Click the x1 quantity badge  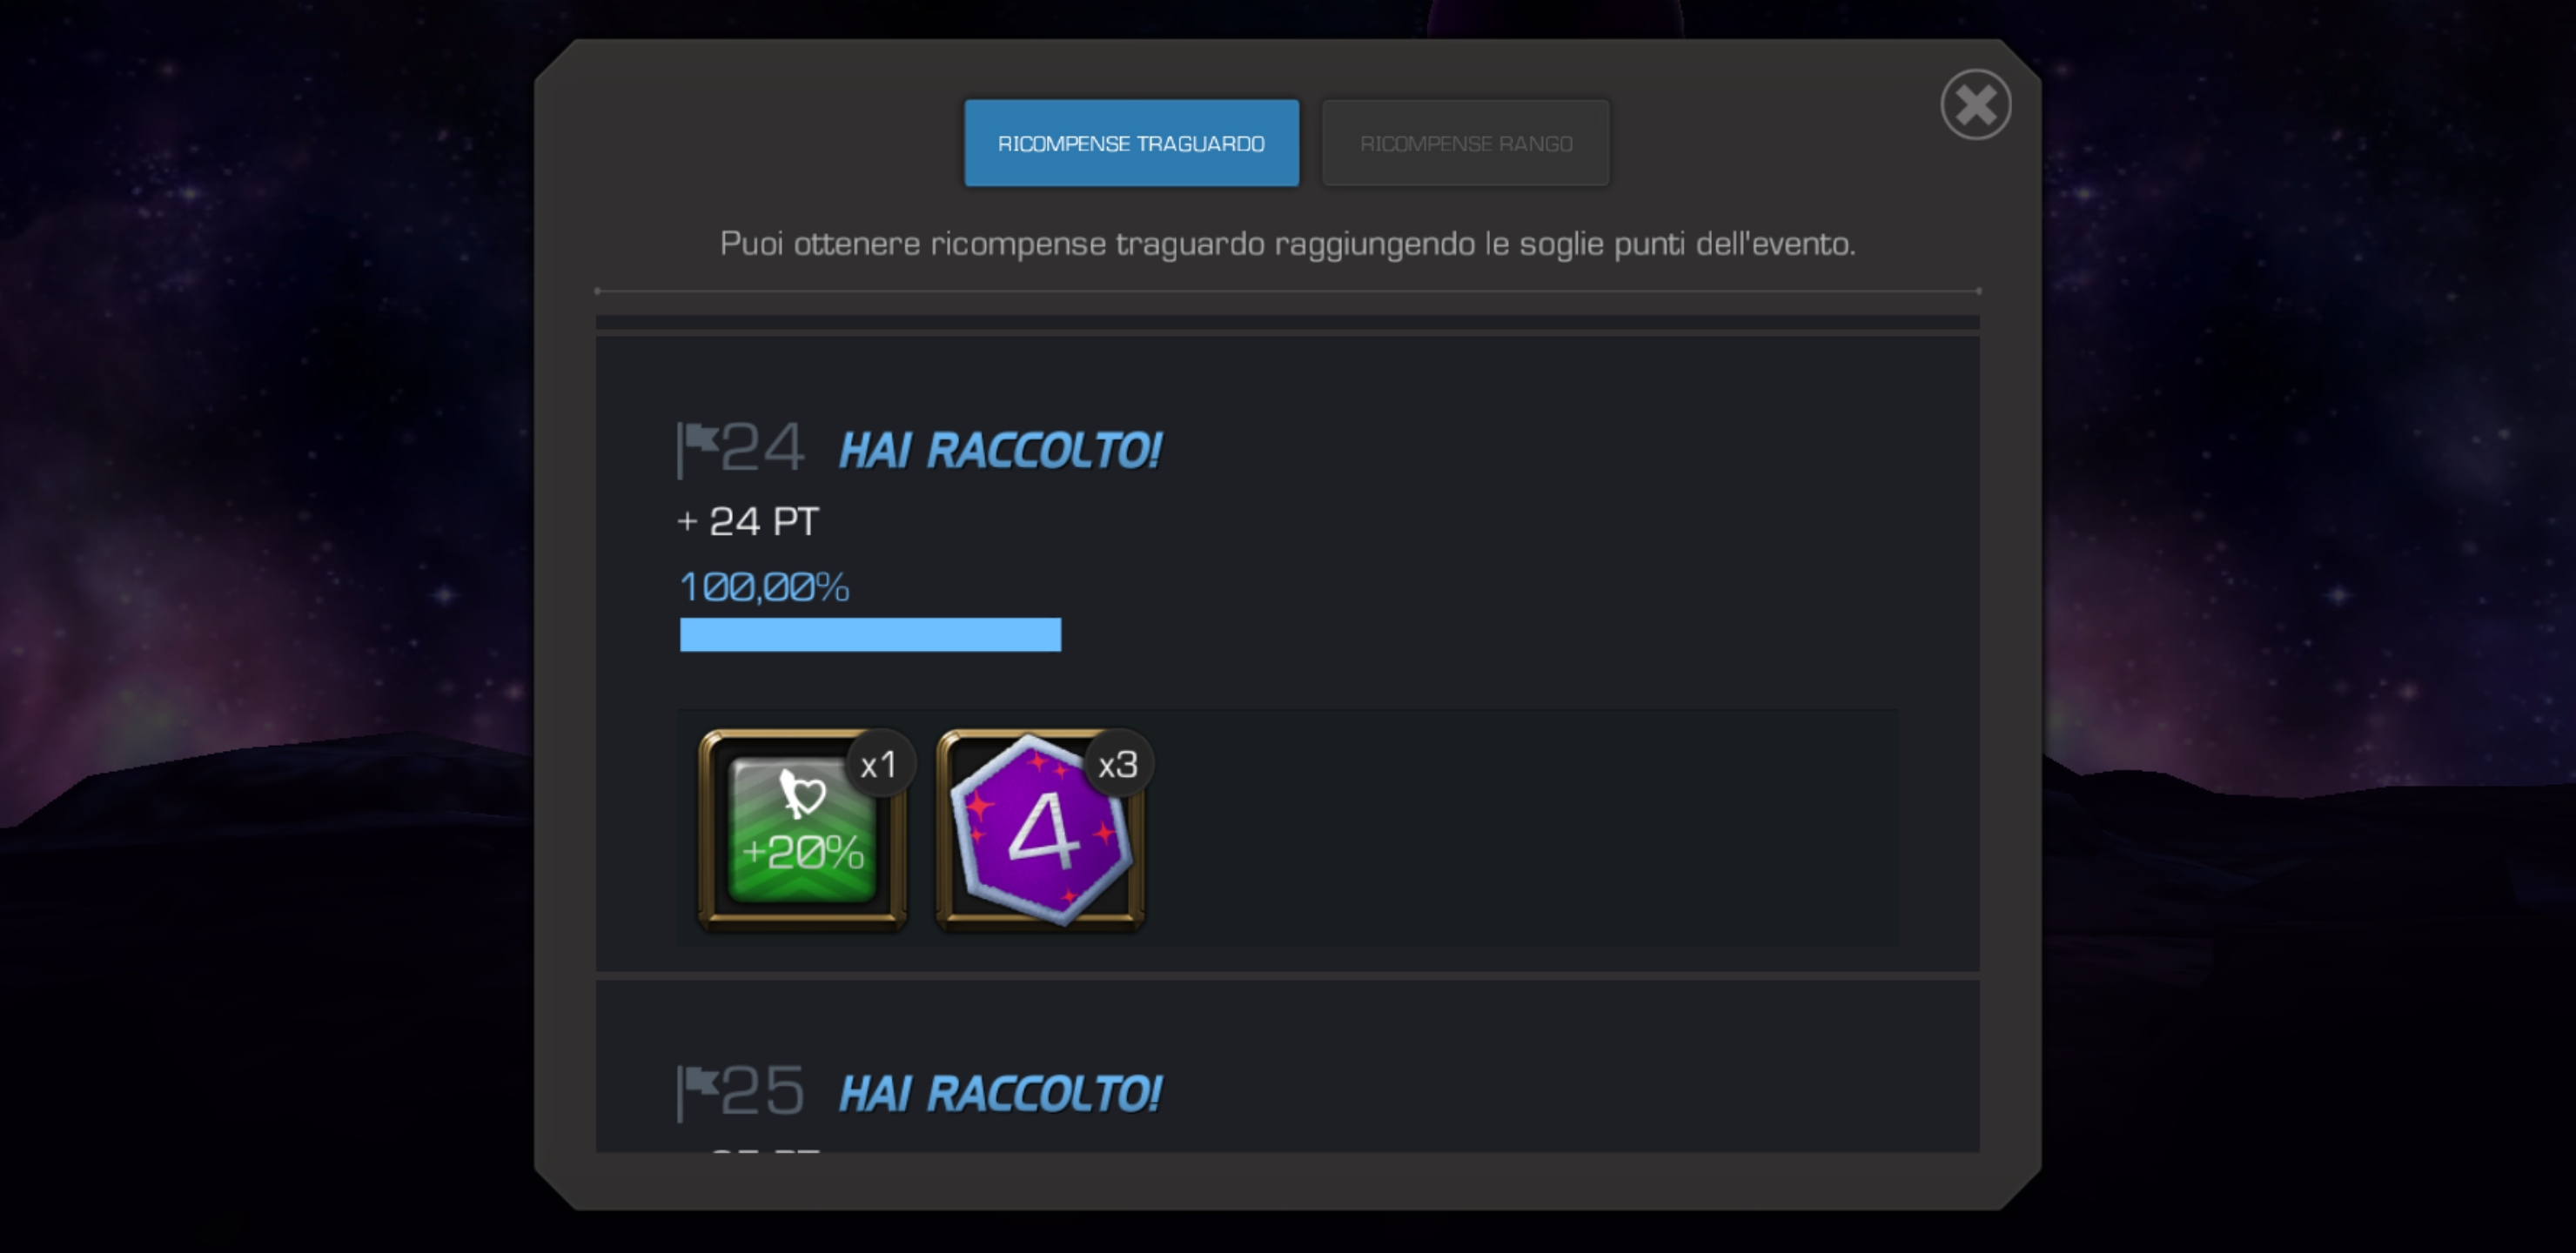(879, 765)
